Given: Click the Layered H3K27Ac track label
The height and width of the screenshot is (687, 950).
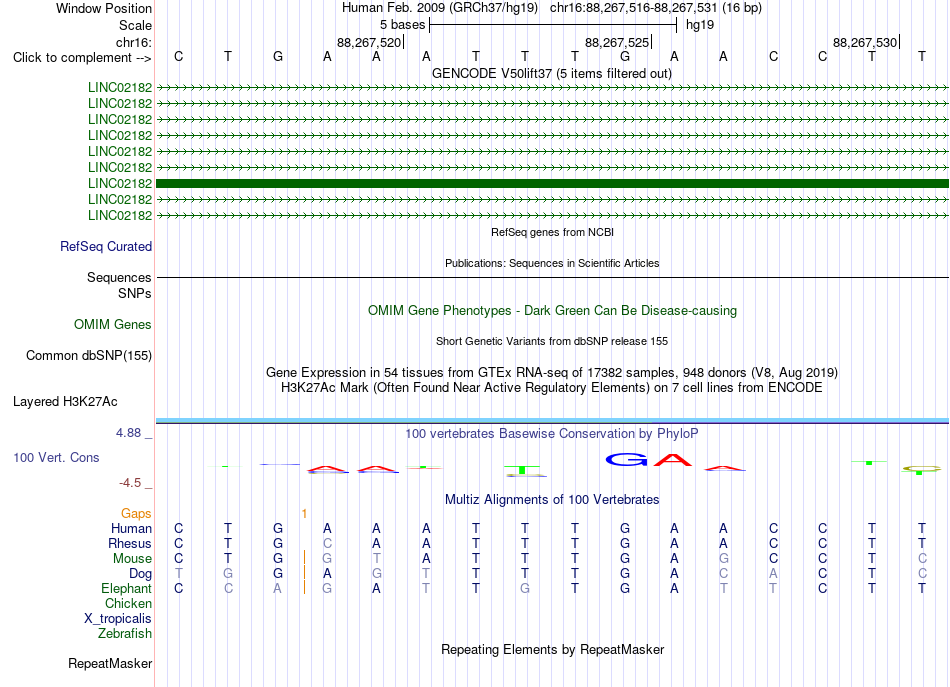Looking at the screenshot, I should coord(65,402).
